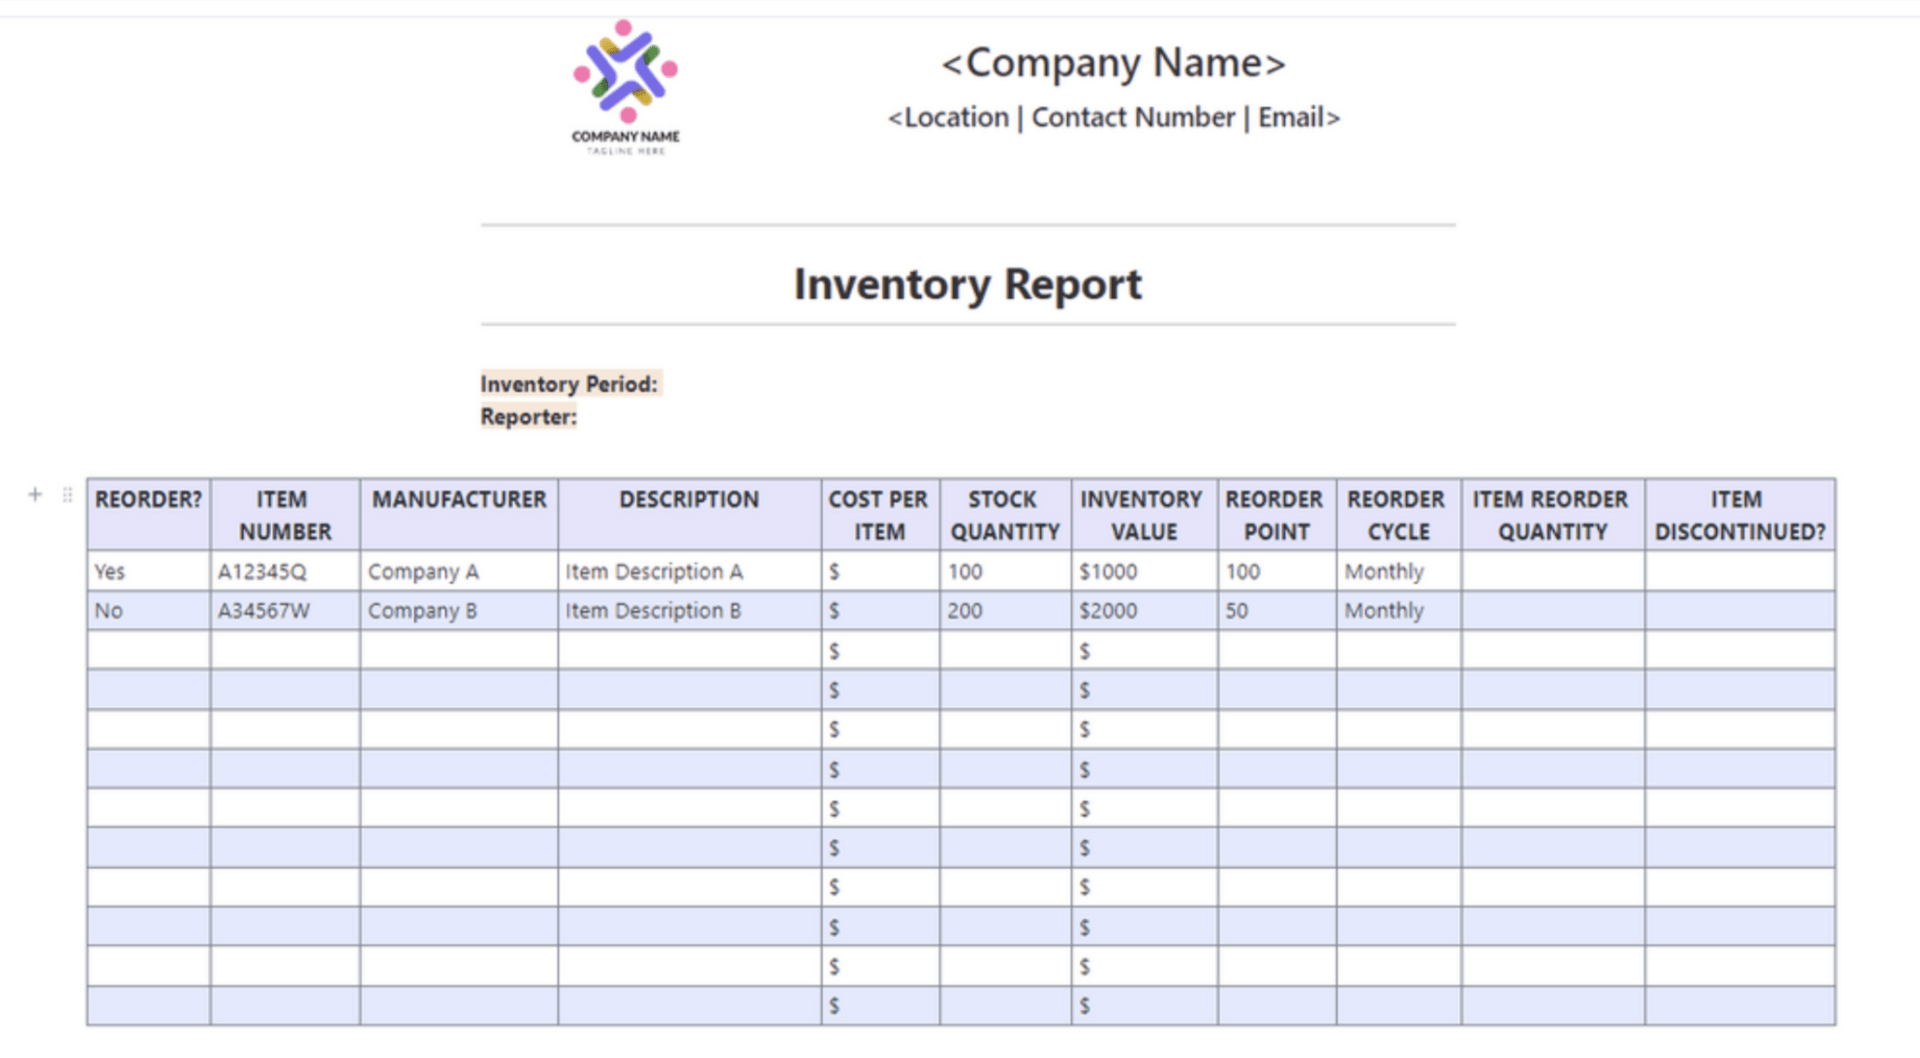Viewport: 1920px width, 1058px height.
Task: Click the Item Description B cell
Action: (x=652, y=610)
